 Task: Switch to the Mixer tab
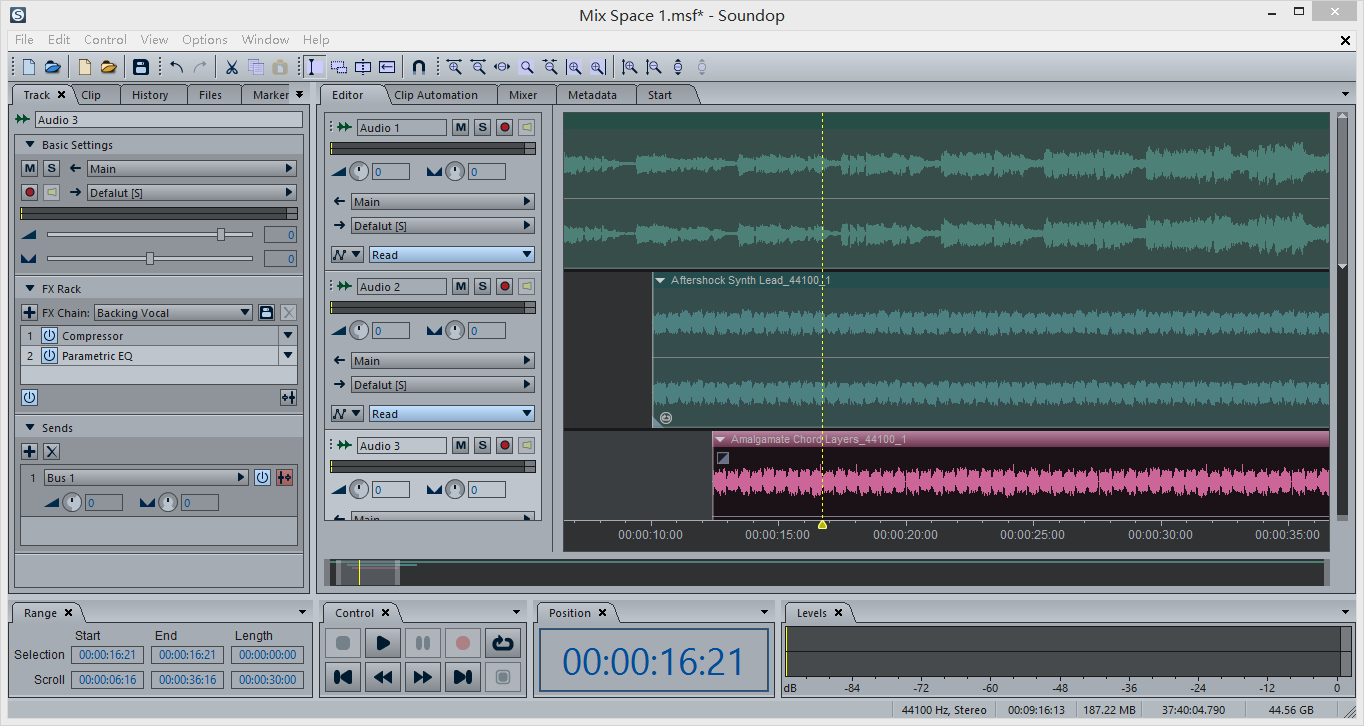click(523, 95)
